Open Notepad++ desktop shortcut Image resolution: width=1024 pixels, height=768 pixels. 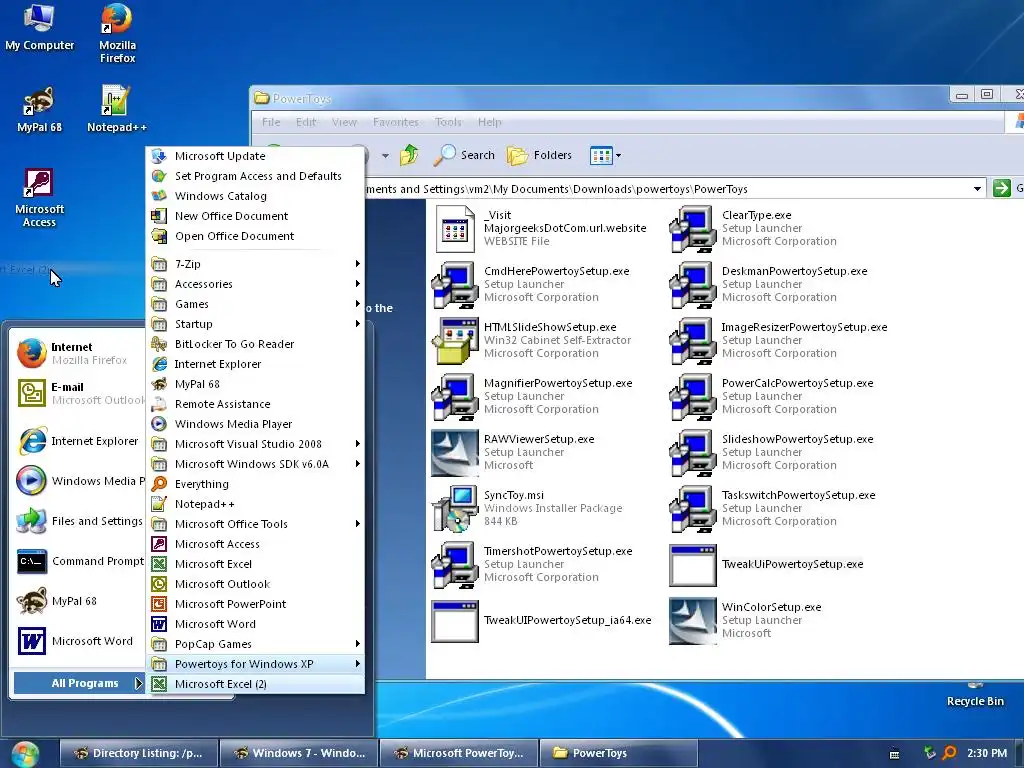117,109
